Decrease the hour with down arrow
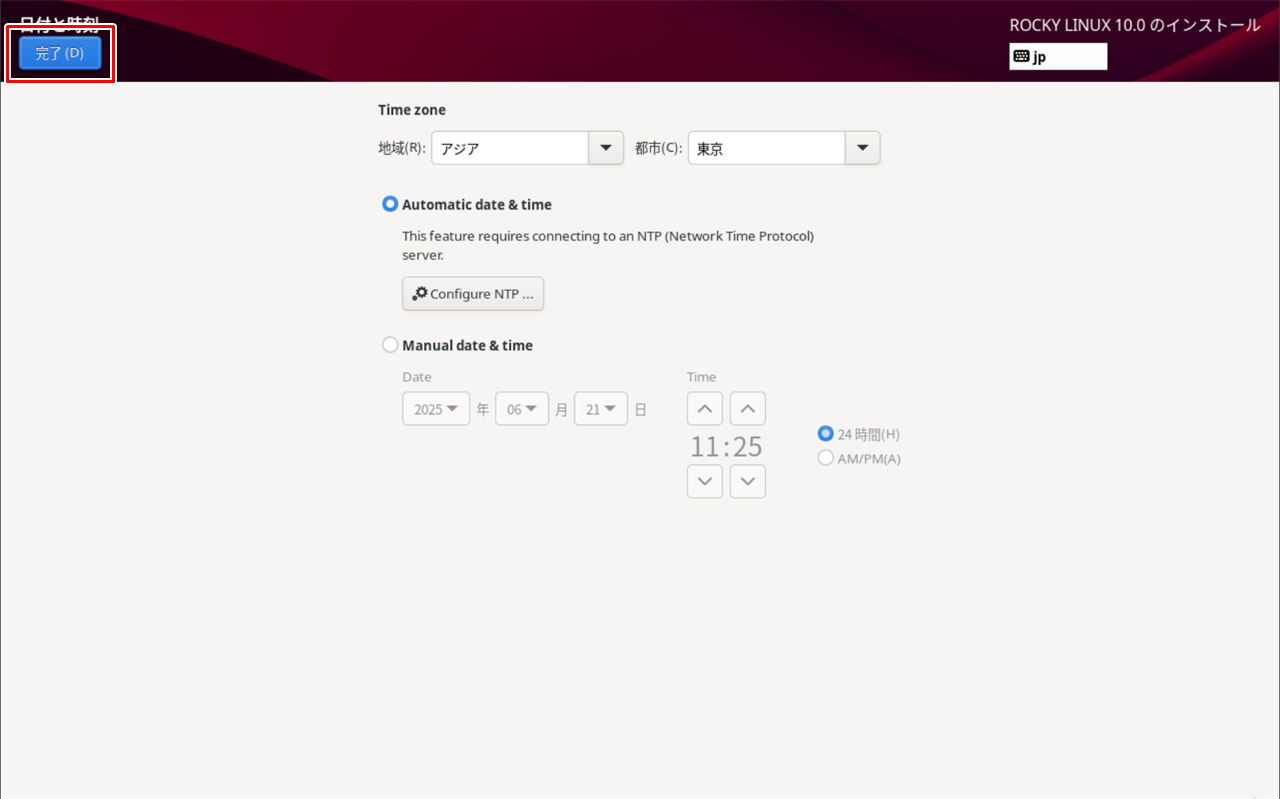The width and height of the screenshot is (1280, 799). (705, 482)
